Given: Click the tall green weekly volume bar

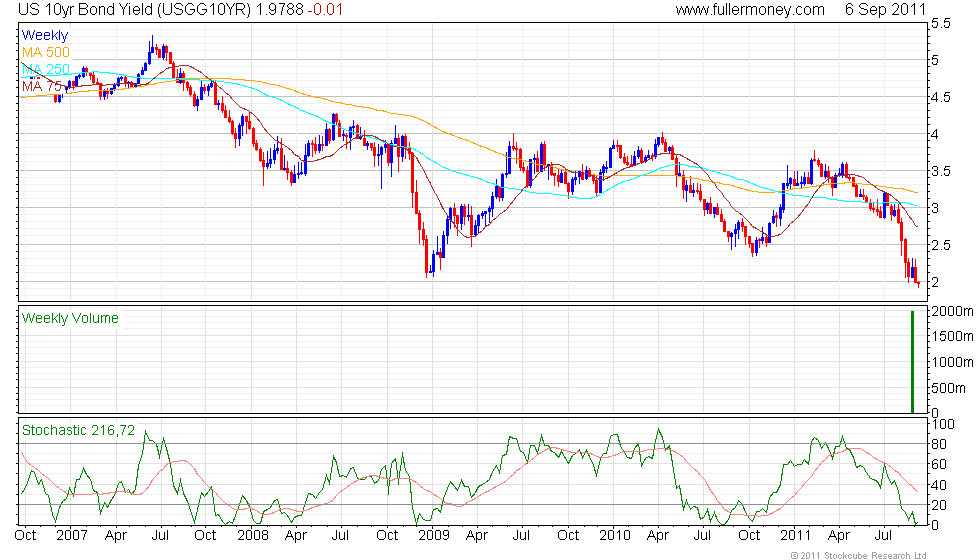Looking at the screenshot, I should coord(912,361).
